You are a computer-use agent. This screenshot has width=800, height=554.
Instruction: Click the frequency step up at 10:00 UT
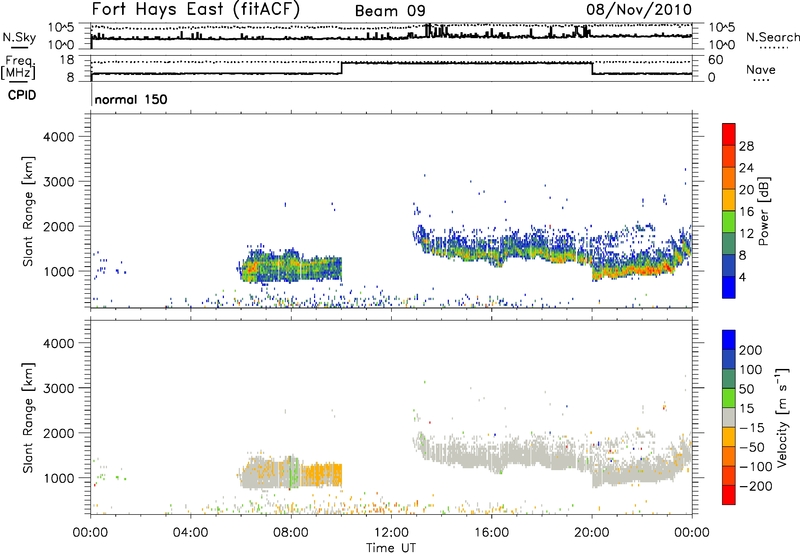pos(341,68)
